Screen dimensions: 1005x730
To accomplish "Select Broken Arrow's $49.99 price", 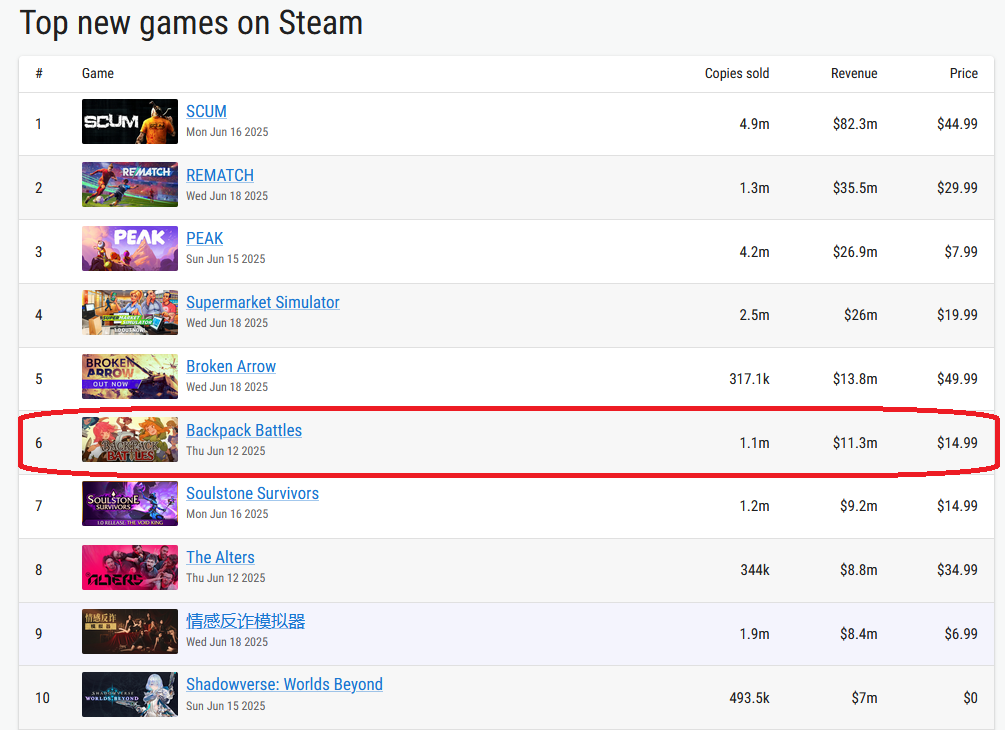I will tap(958, 379).
